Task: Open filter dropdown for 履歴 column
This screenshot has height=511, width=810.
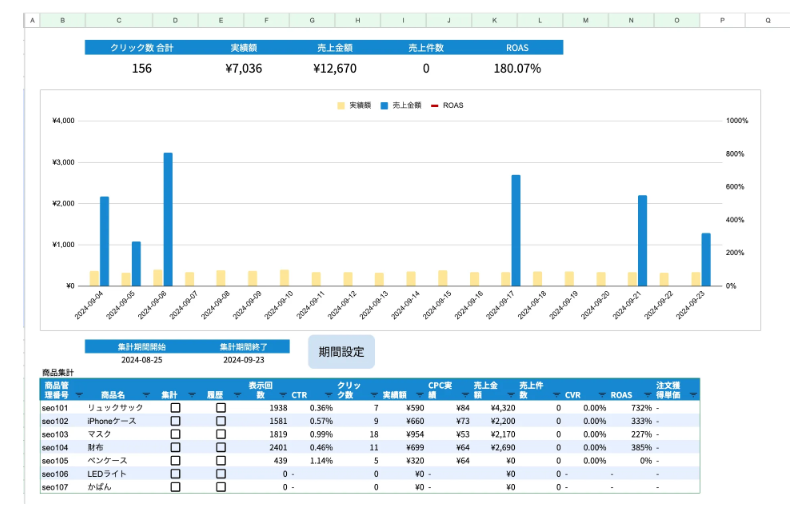Action: 237,395
